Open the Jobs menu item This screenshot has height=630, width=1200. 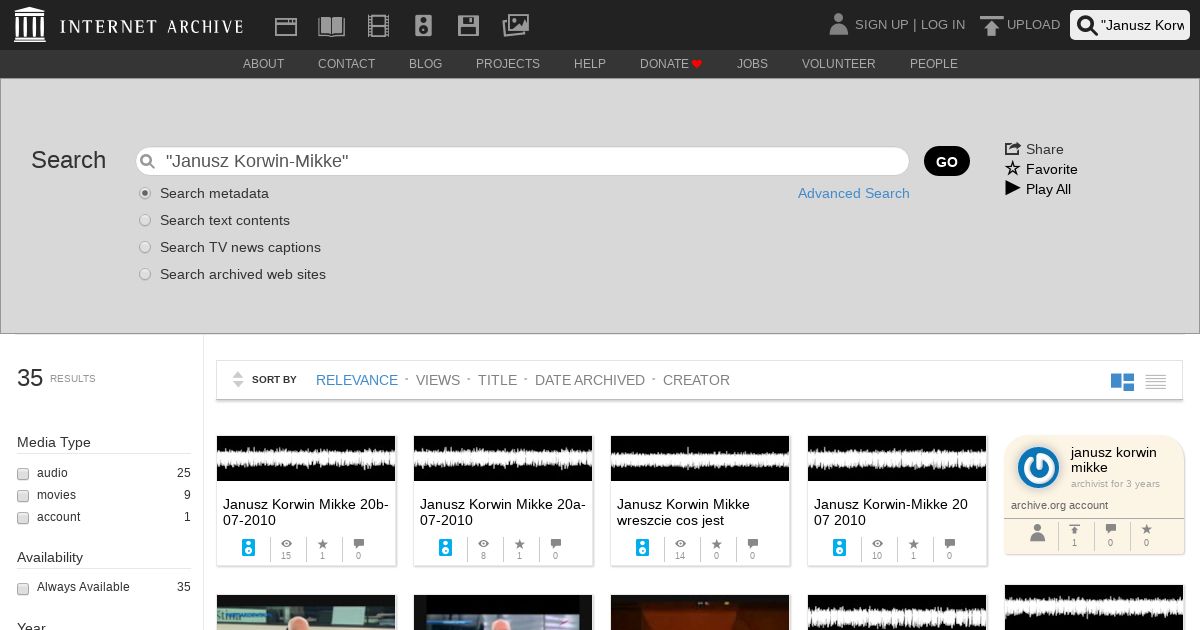point(752,64)
